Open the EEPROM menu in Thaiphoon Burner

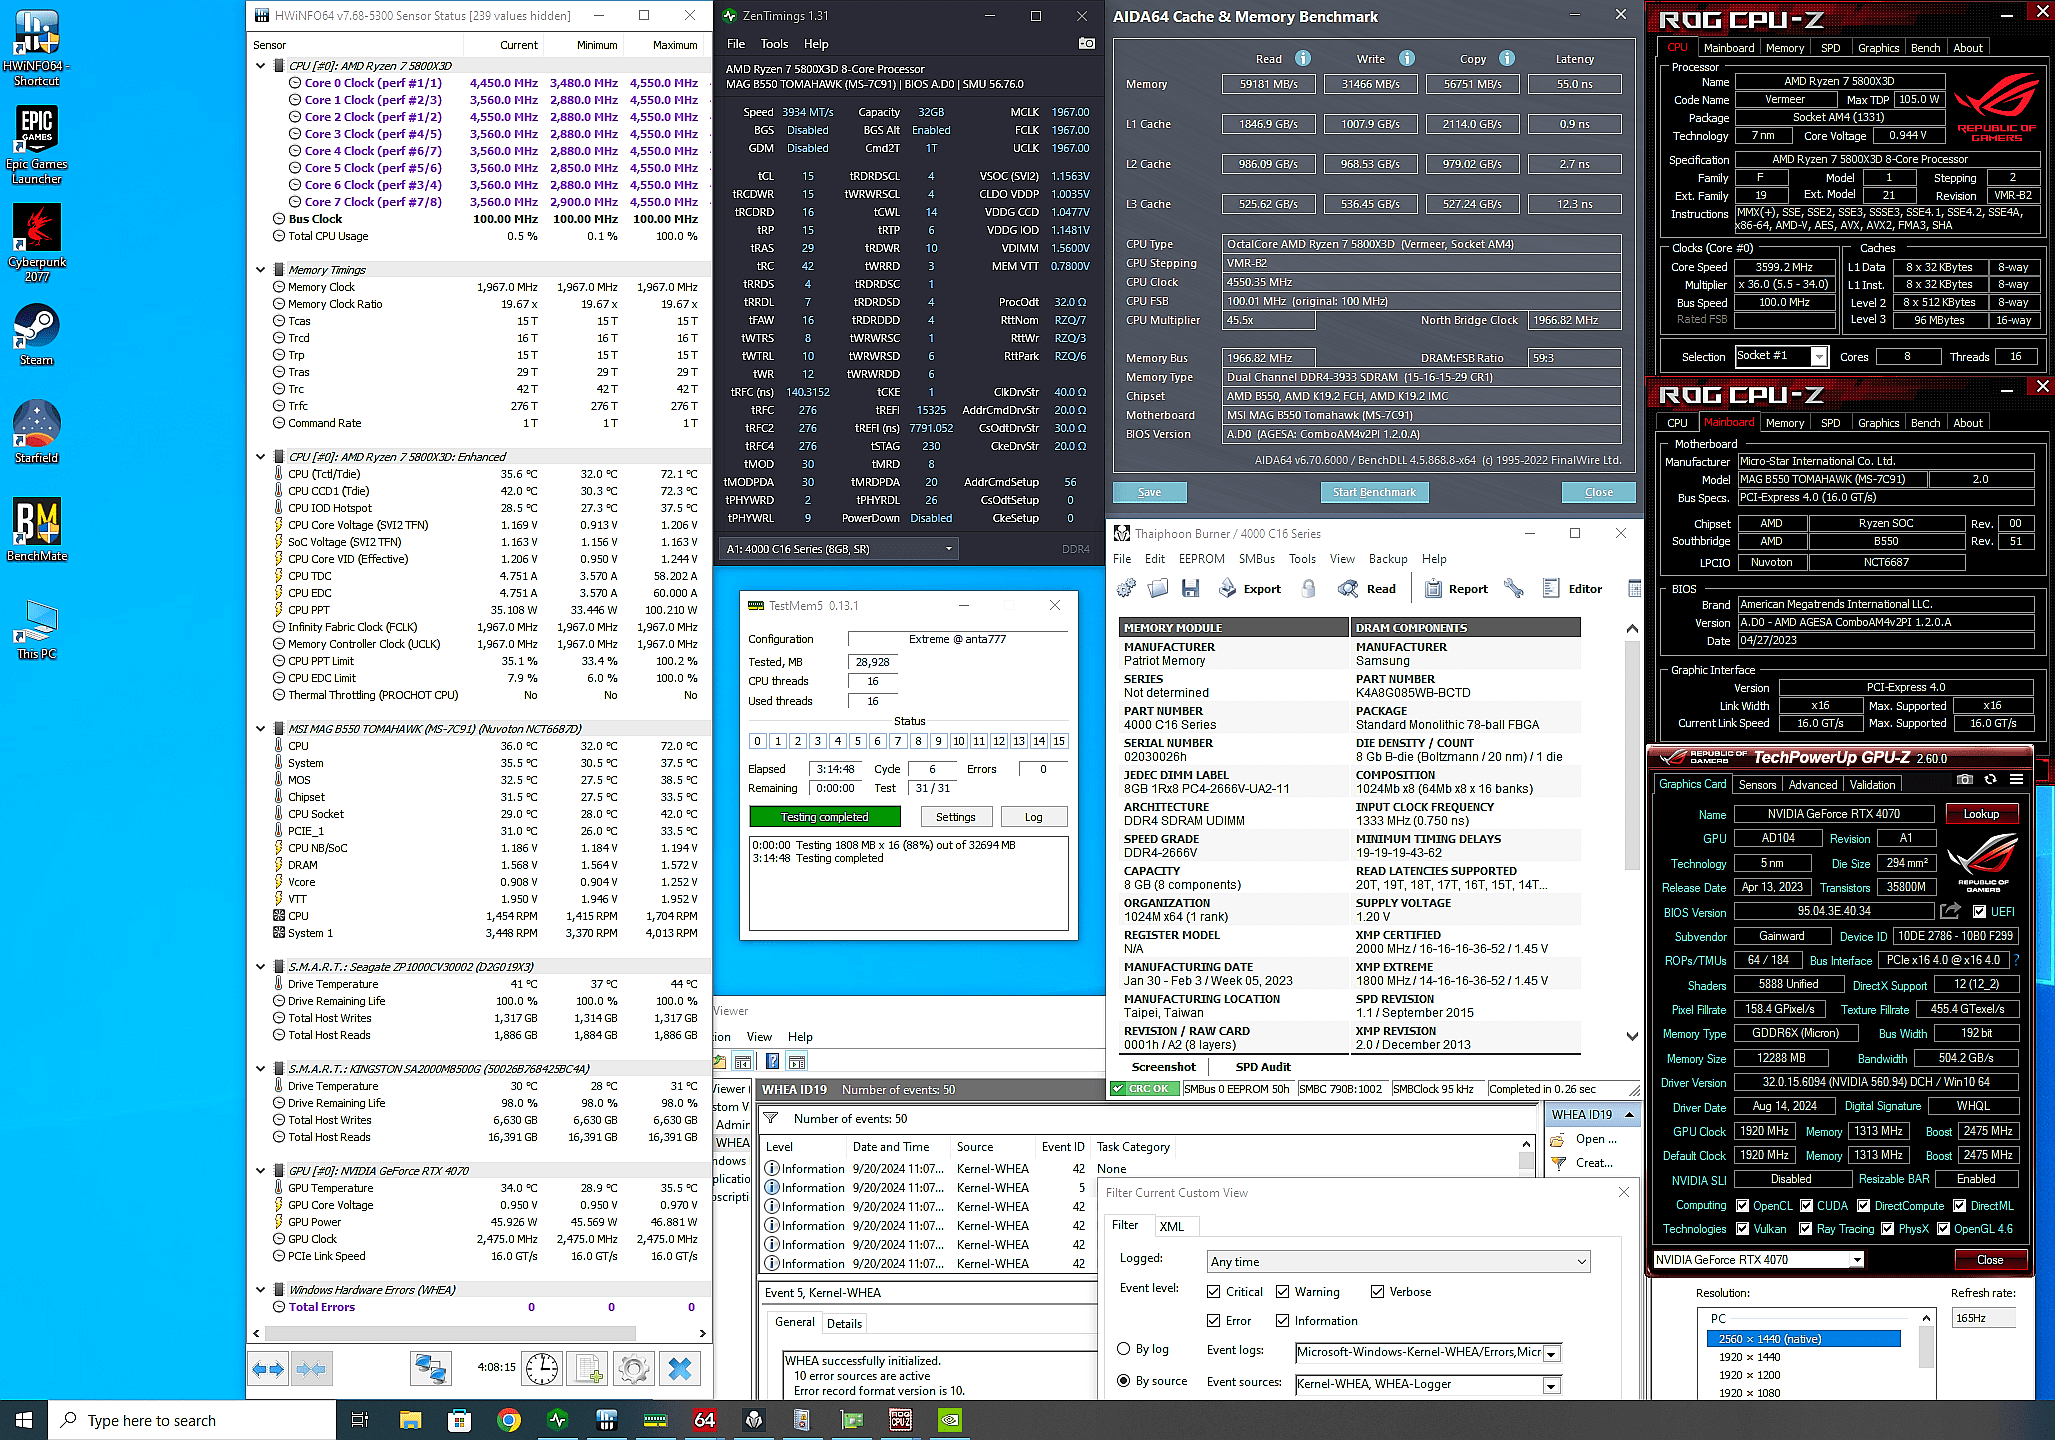click(1201, 559)
